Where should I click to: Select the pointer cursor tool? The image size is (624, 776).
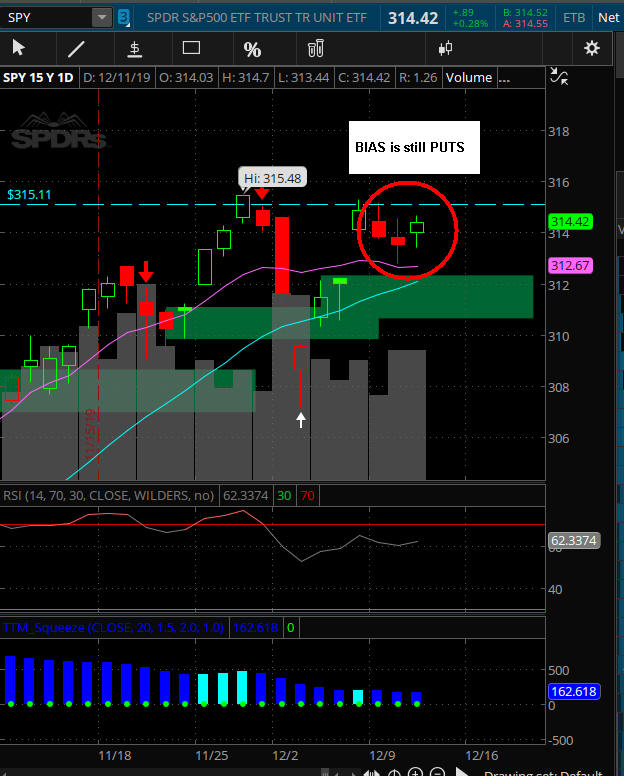[19, 48]
